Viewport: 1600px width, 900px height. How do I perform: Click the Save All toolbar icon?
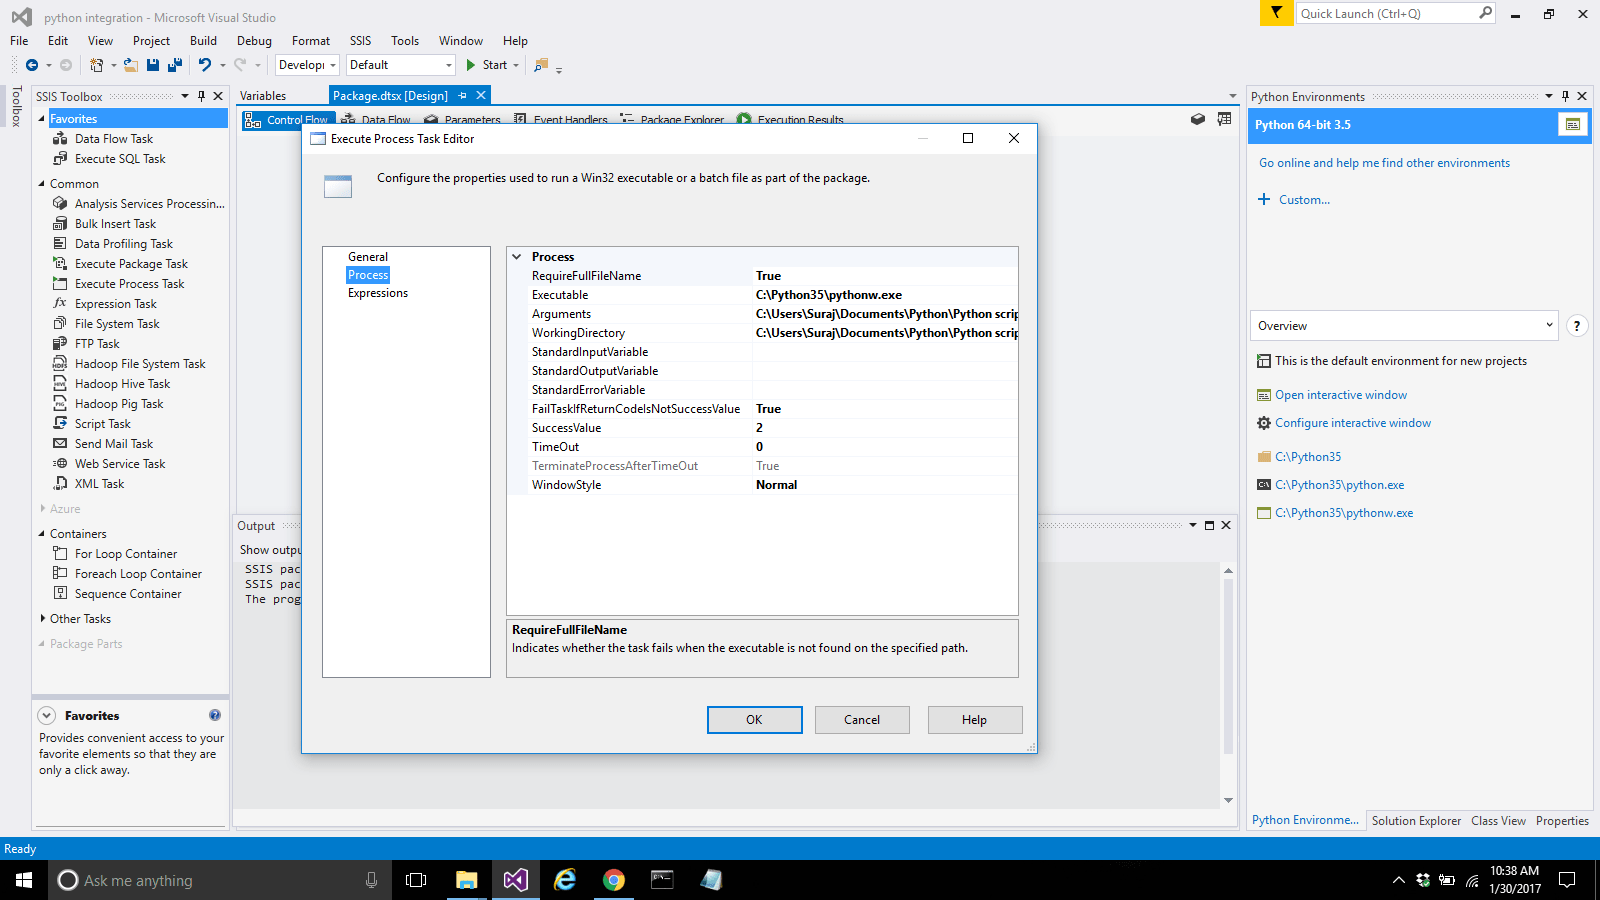(x=175, y=65)
